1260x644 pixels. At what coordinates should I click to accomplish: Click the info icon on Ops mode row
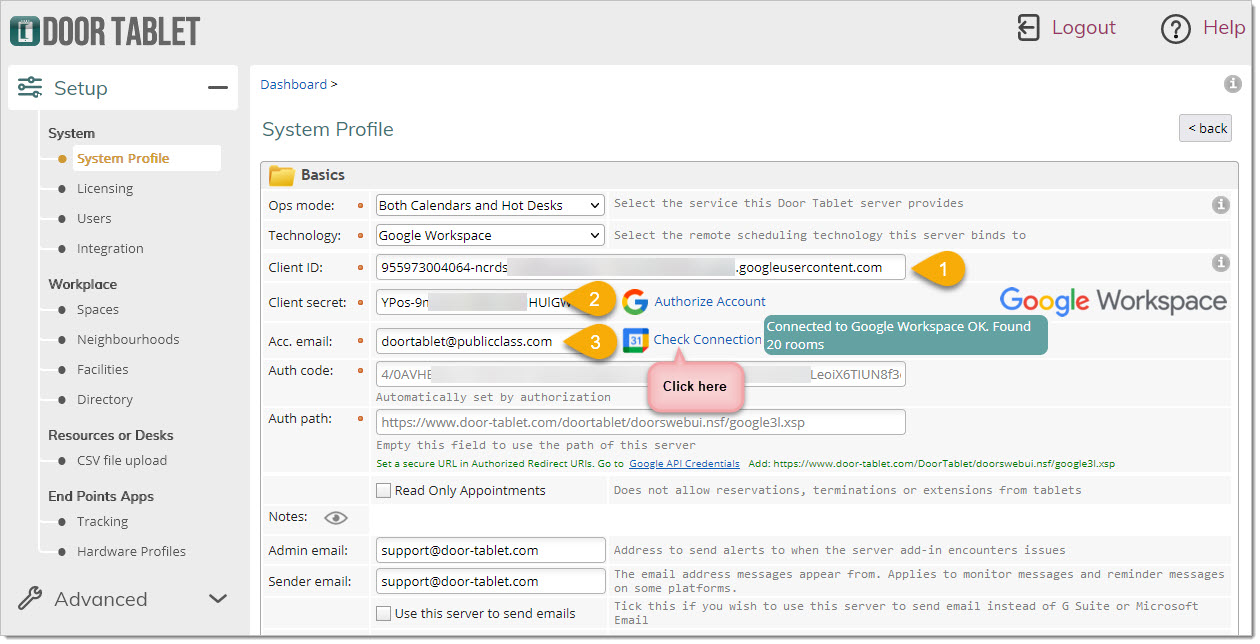(x=1220, y=205)
